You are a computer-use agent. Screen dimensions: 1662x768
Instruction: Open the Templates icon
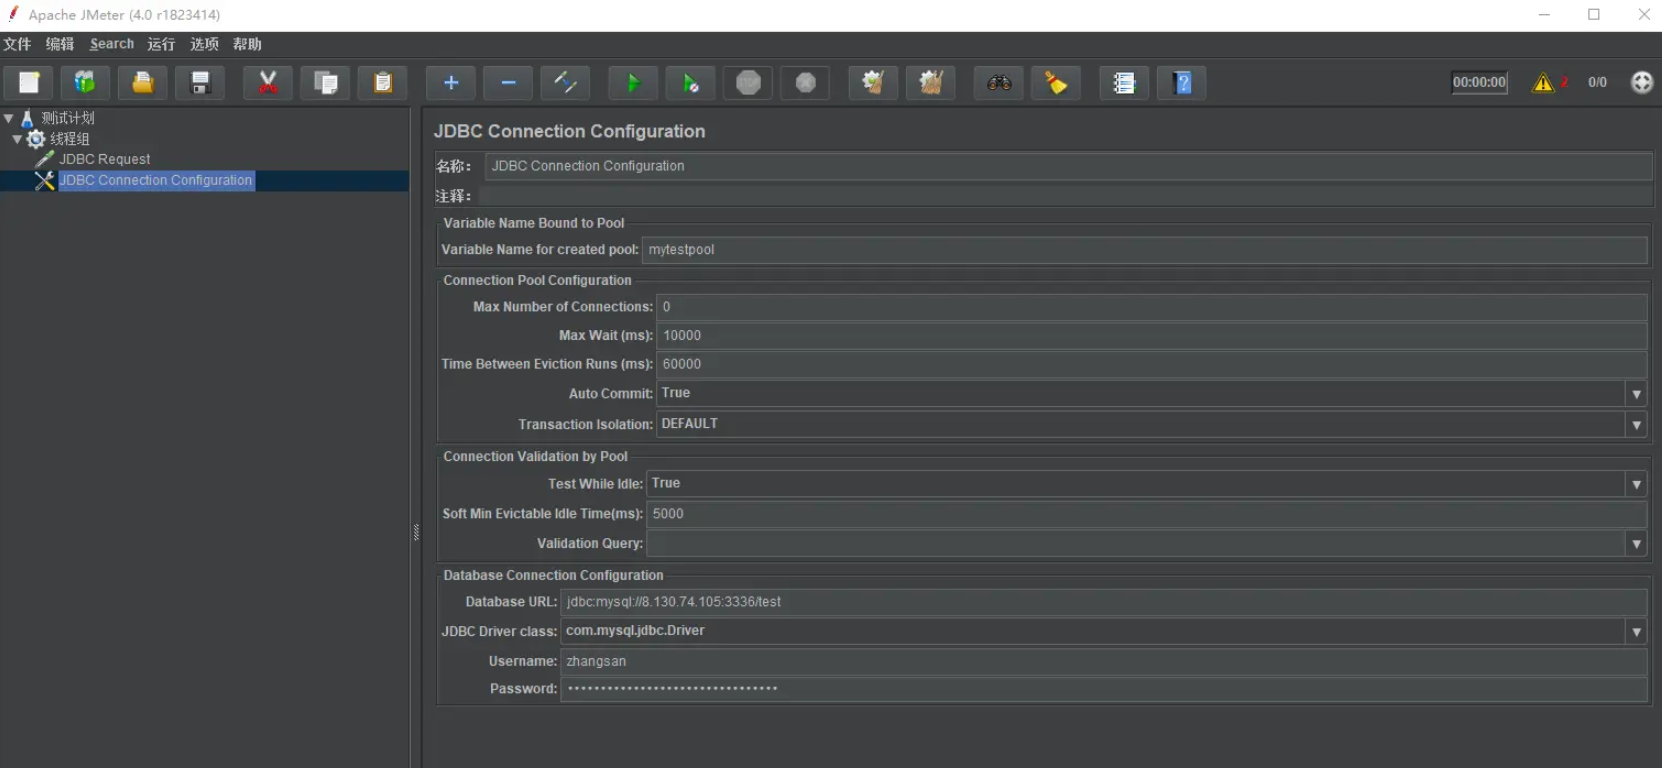(86, 83)
